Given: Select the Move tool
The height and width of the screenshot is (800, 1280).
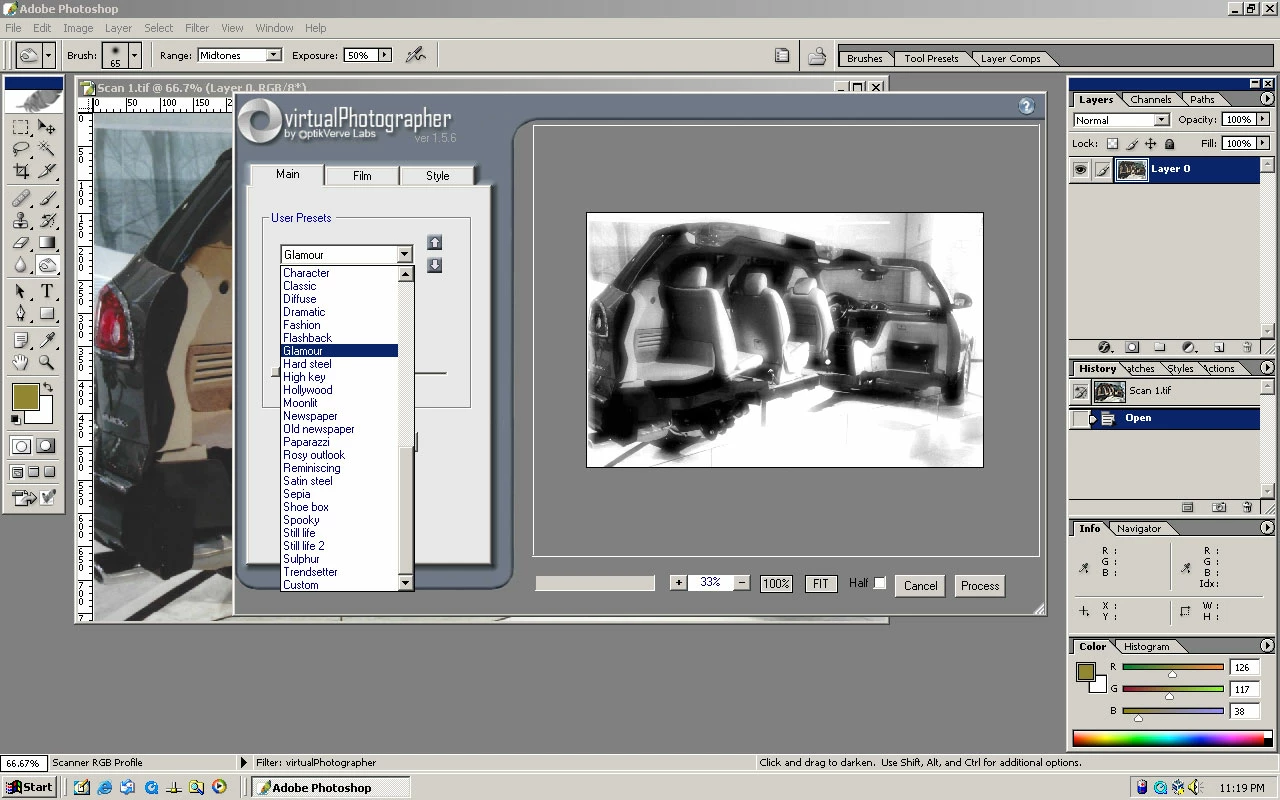Looking at the screenshot, I should point(46,127).
